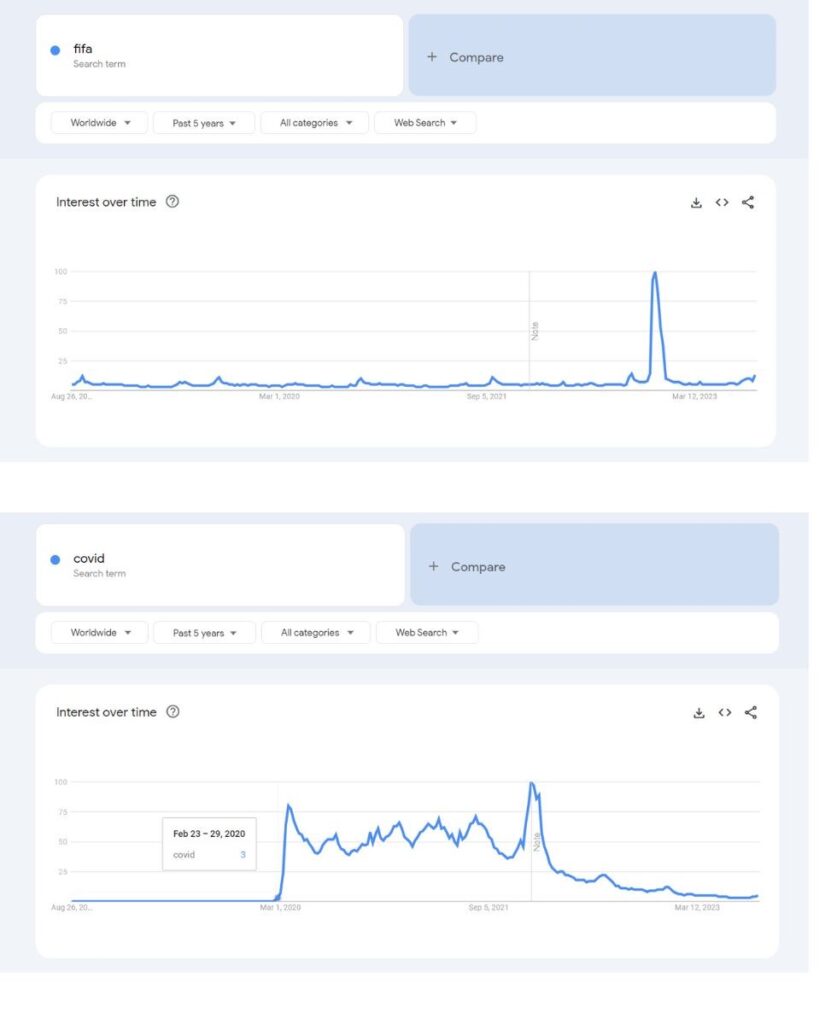Viewport: 825px width, 1024px height.
Task: Open help icon beside fifa Interest over time
Action: pos(172,202)
